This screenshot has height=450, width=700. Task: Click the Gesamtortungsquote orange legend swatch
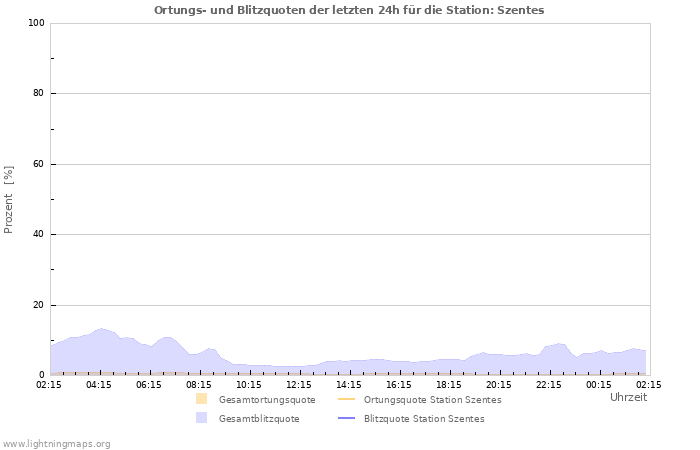201,399
